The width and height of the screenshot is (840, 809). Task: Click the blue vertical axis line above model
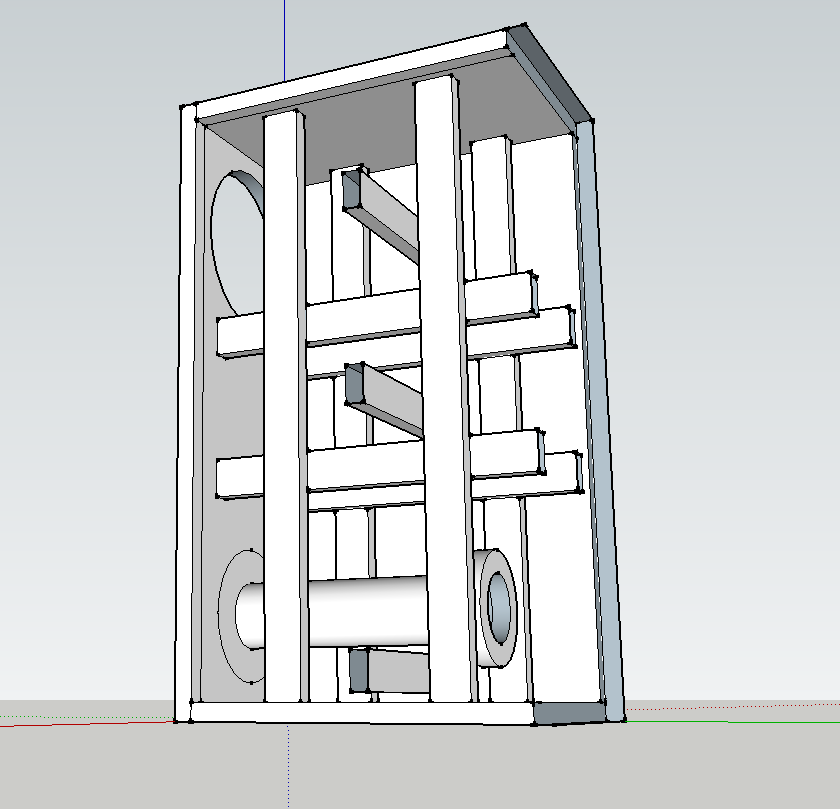tap(285, 40)
